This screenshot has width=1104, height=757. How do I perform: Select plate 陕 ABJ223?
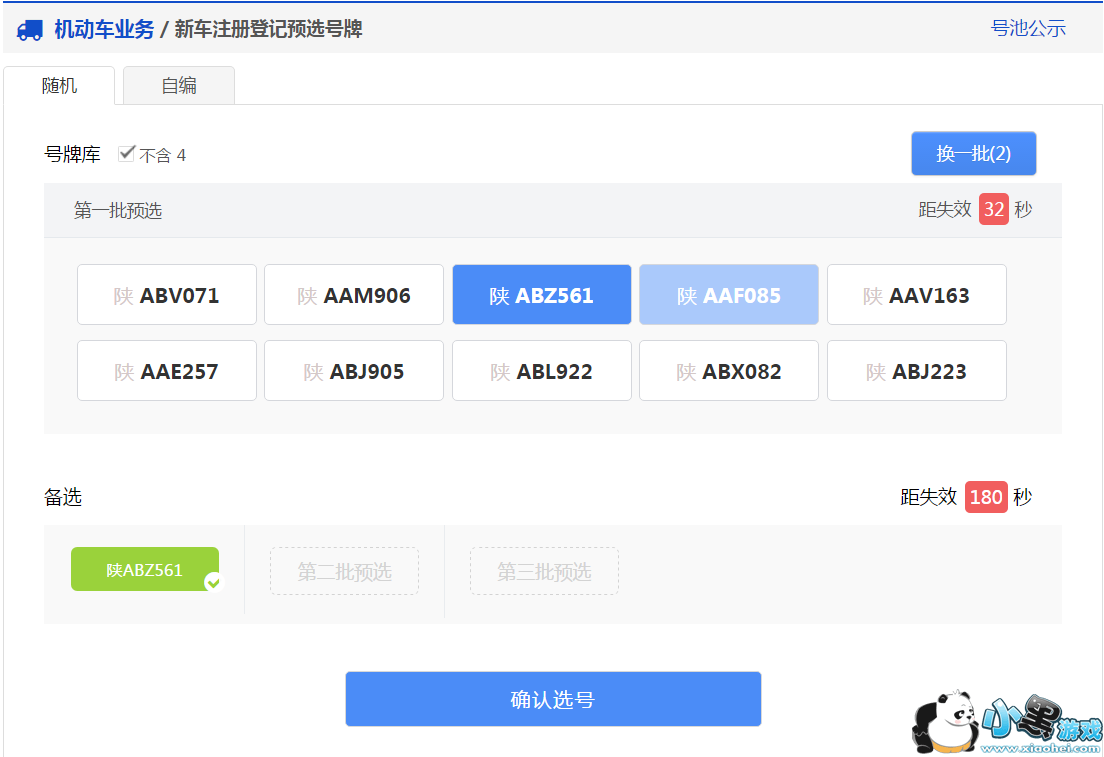point(917,371)
